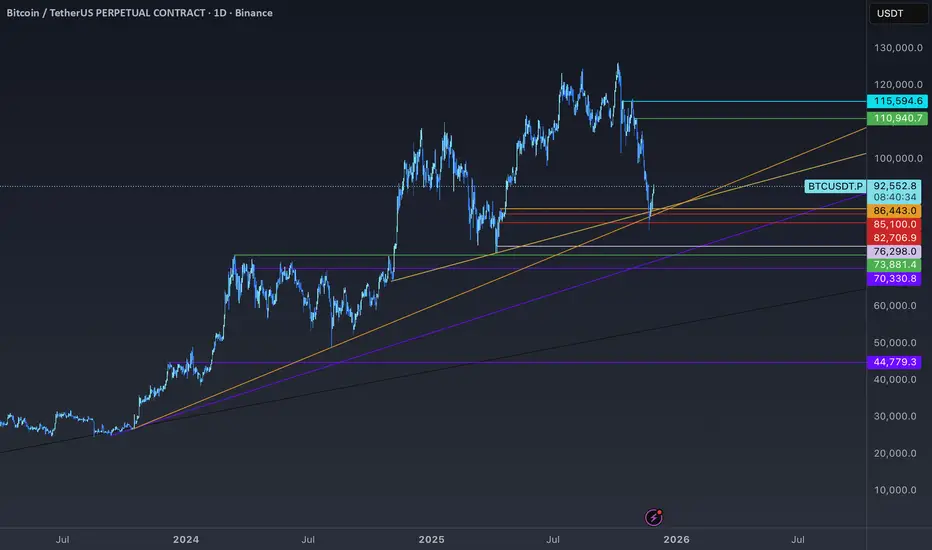Click the 86,443.0 orange price label
Image resolution: width=932 pixels, height=550 pixels.
point(895,210)
